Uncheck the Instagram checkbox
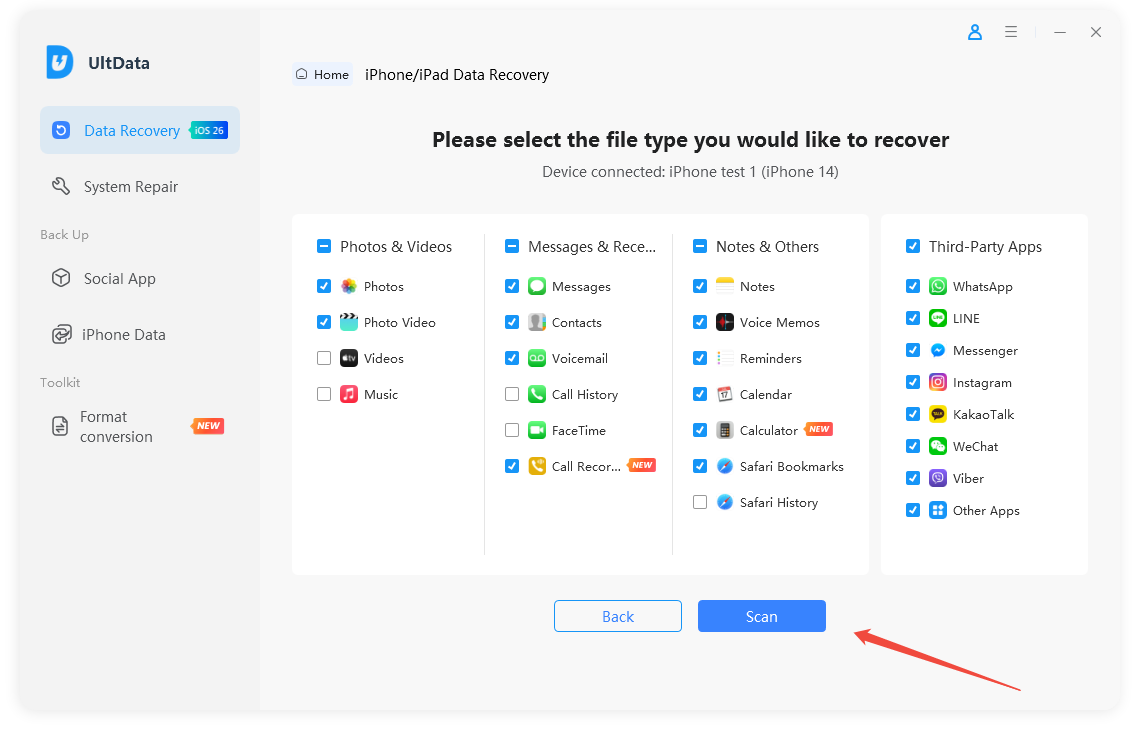The width and height of the screenshot is (1140, 740). pyautogui.click(x=913, y=382)
